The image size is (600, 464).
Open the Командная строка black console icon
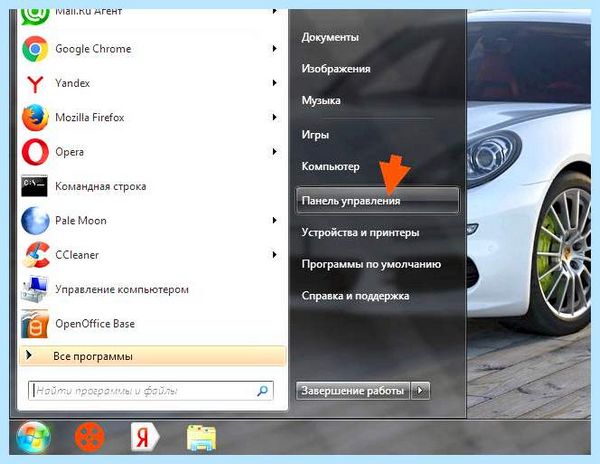point(34,186)
